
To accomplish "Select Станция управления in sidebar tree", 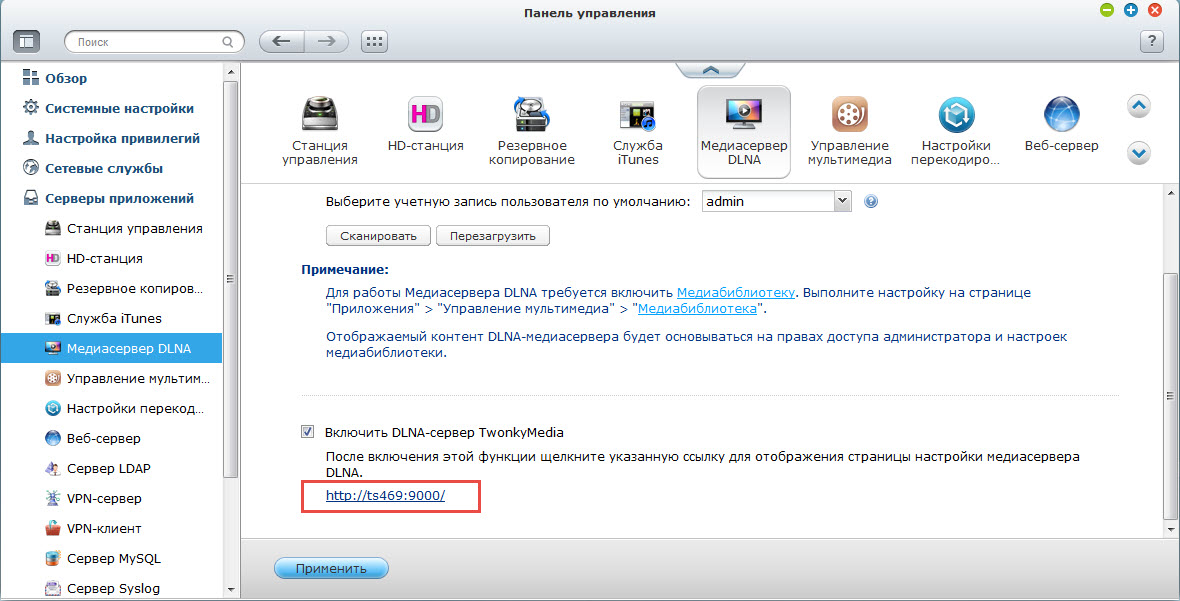I will 111,228.
